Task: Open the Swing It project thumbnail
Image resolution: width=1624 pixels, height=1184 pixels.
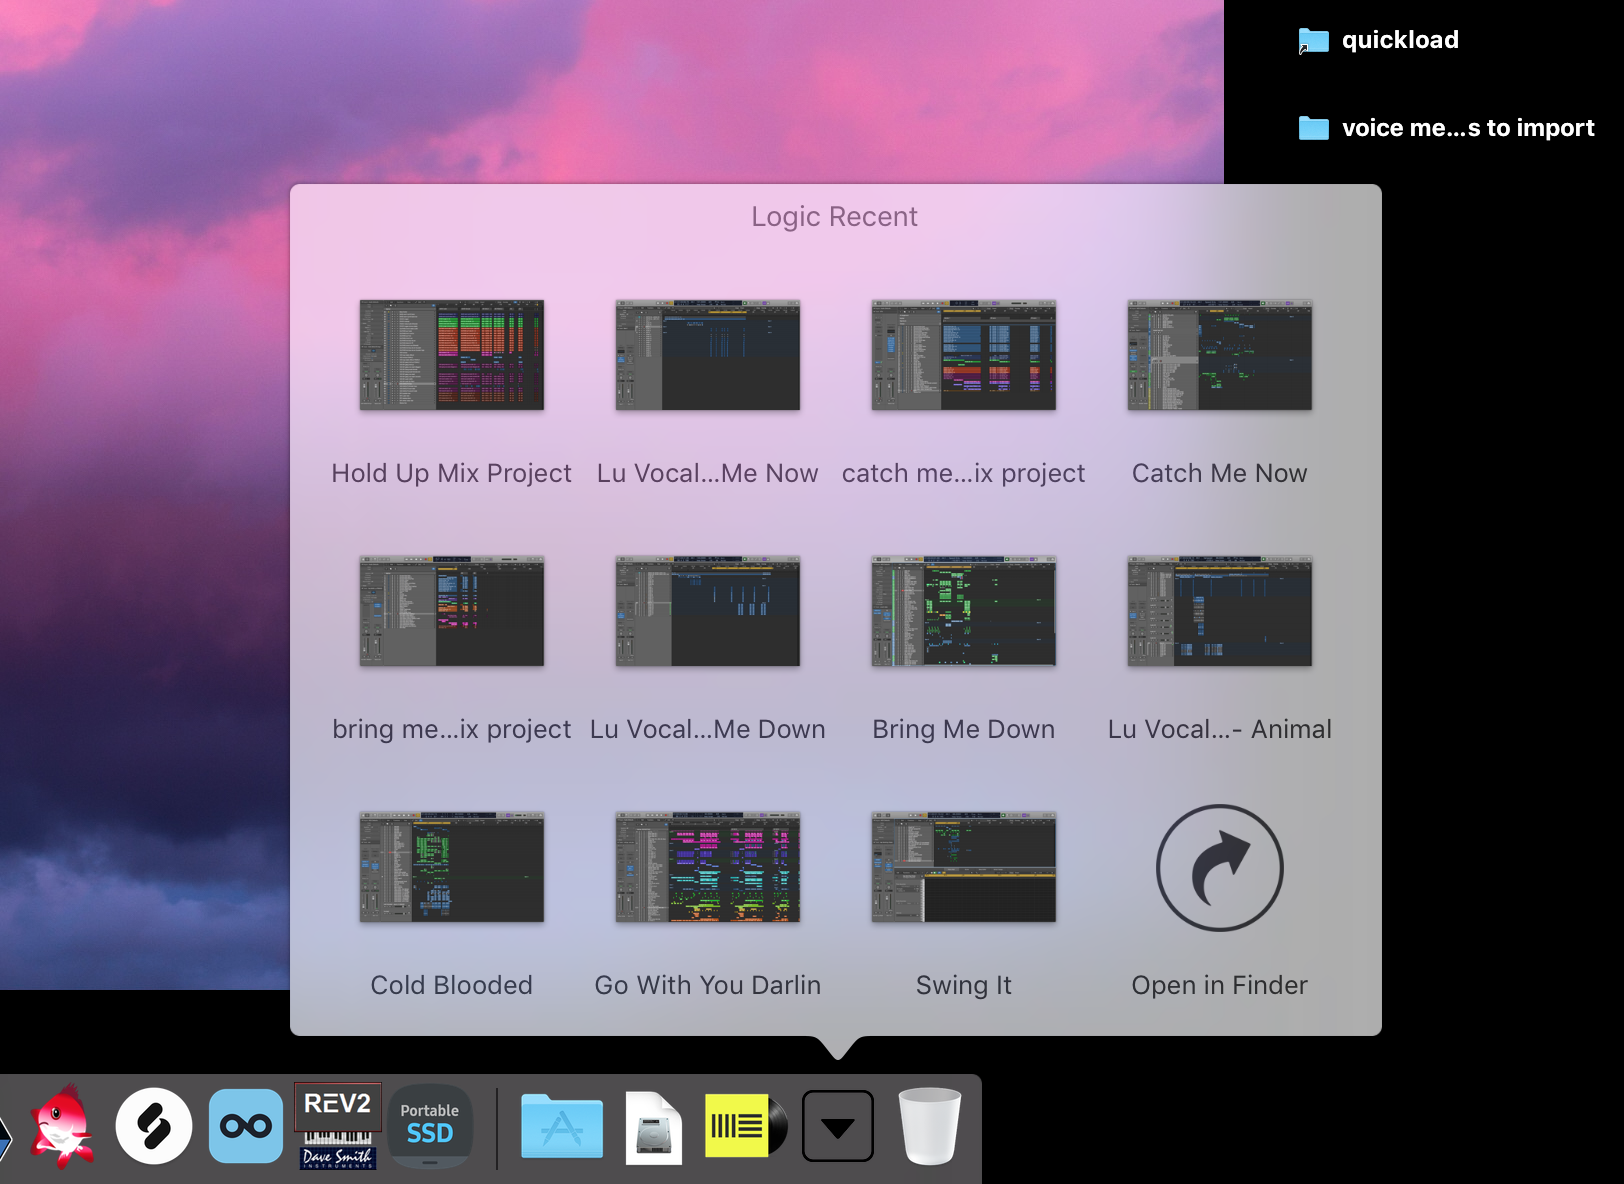Action: [x=964, y=867]
